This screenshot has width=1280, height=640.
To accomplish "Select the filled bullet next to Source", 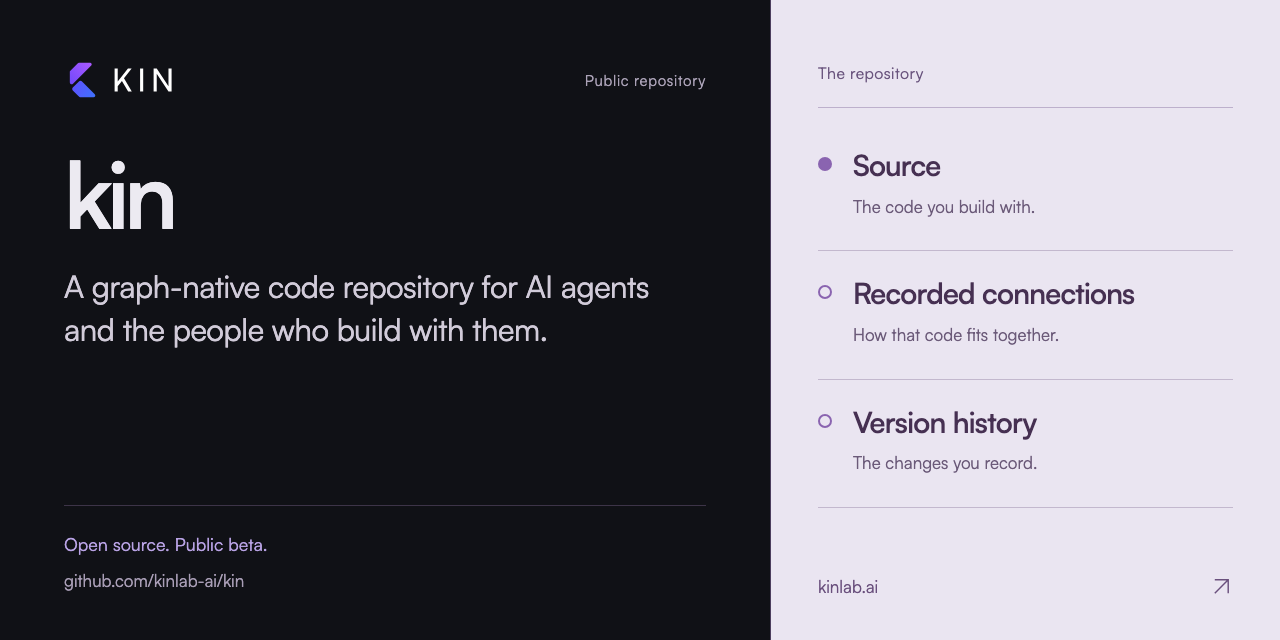I will click(825, 164).
